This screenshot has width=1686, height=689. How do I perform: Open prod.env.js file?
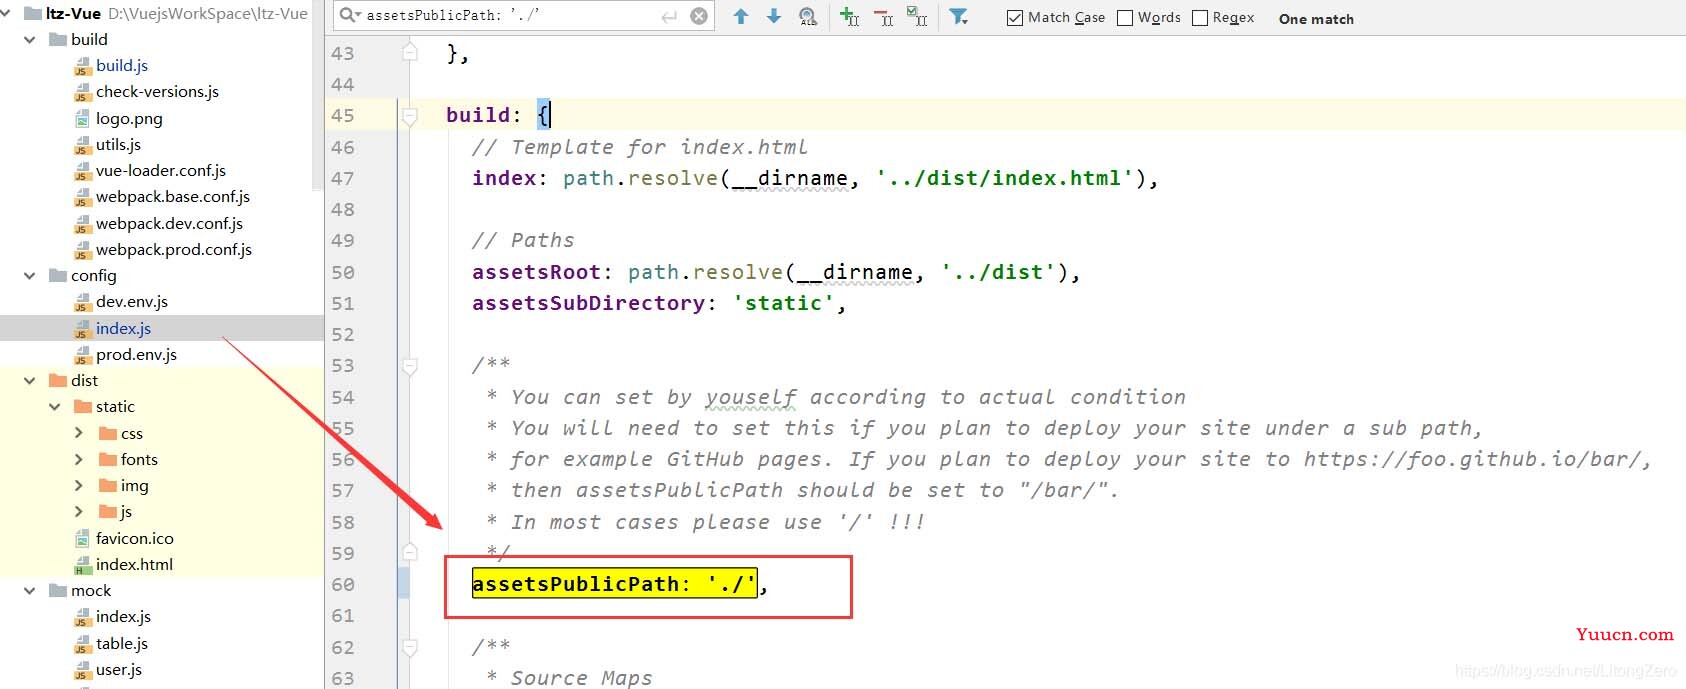point(136,354)
